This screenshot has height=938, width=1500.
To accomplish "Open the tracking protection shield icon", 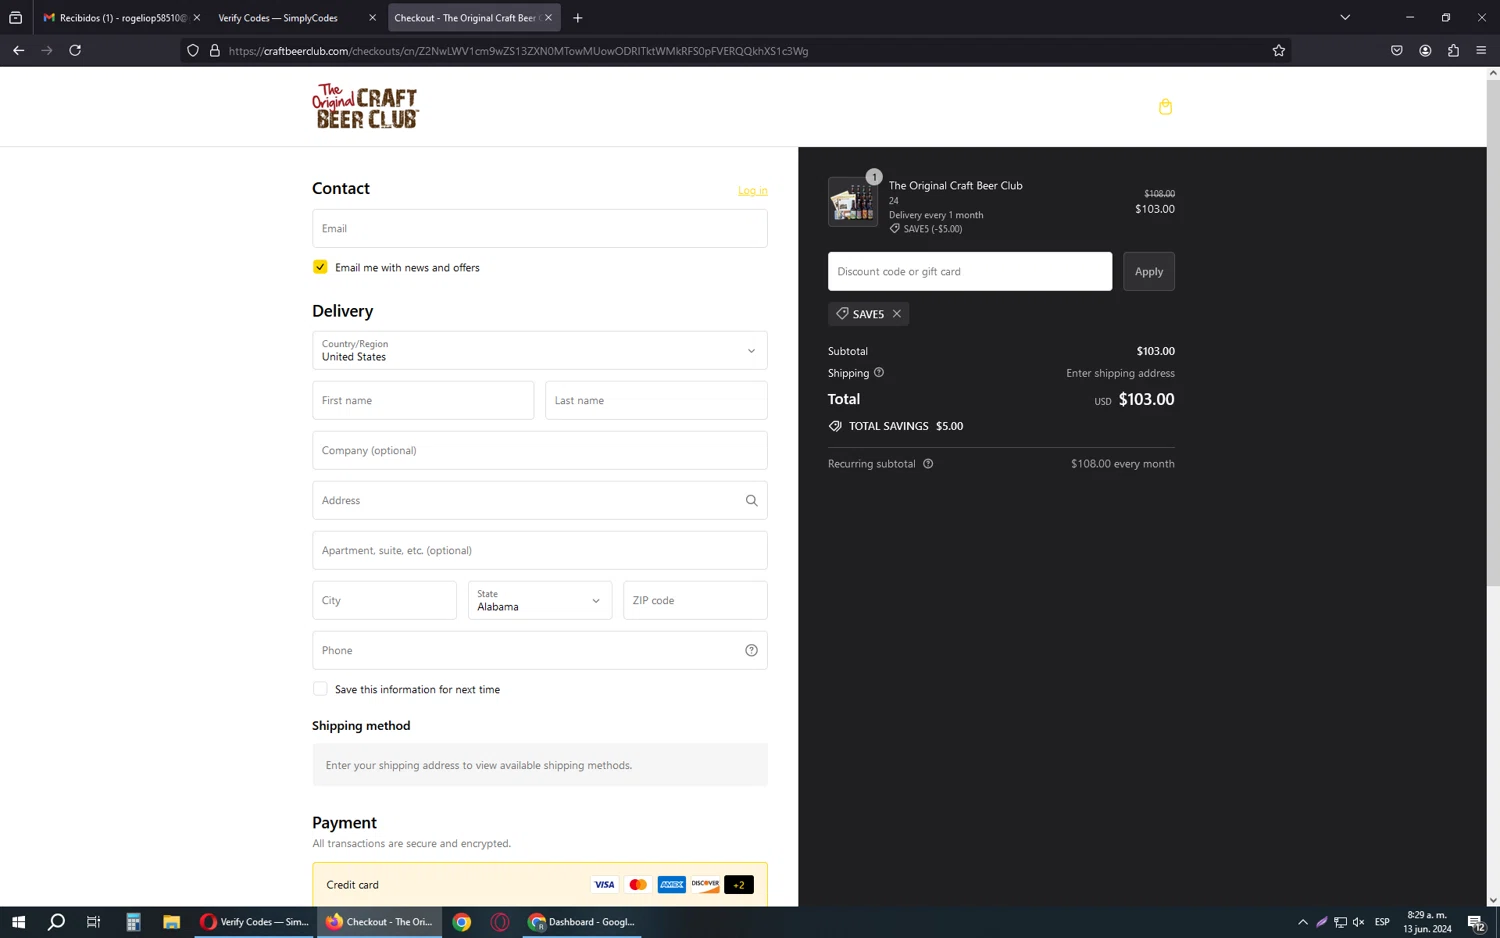I will point(193,51).
